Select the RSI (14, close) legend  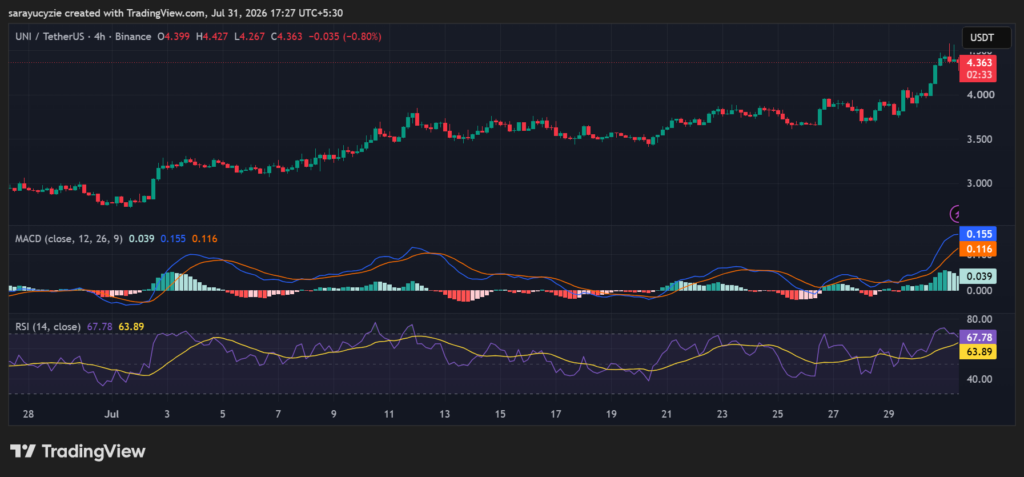click(x=48, y=327)
